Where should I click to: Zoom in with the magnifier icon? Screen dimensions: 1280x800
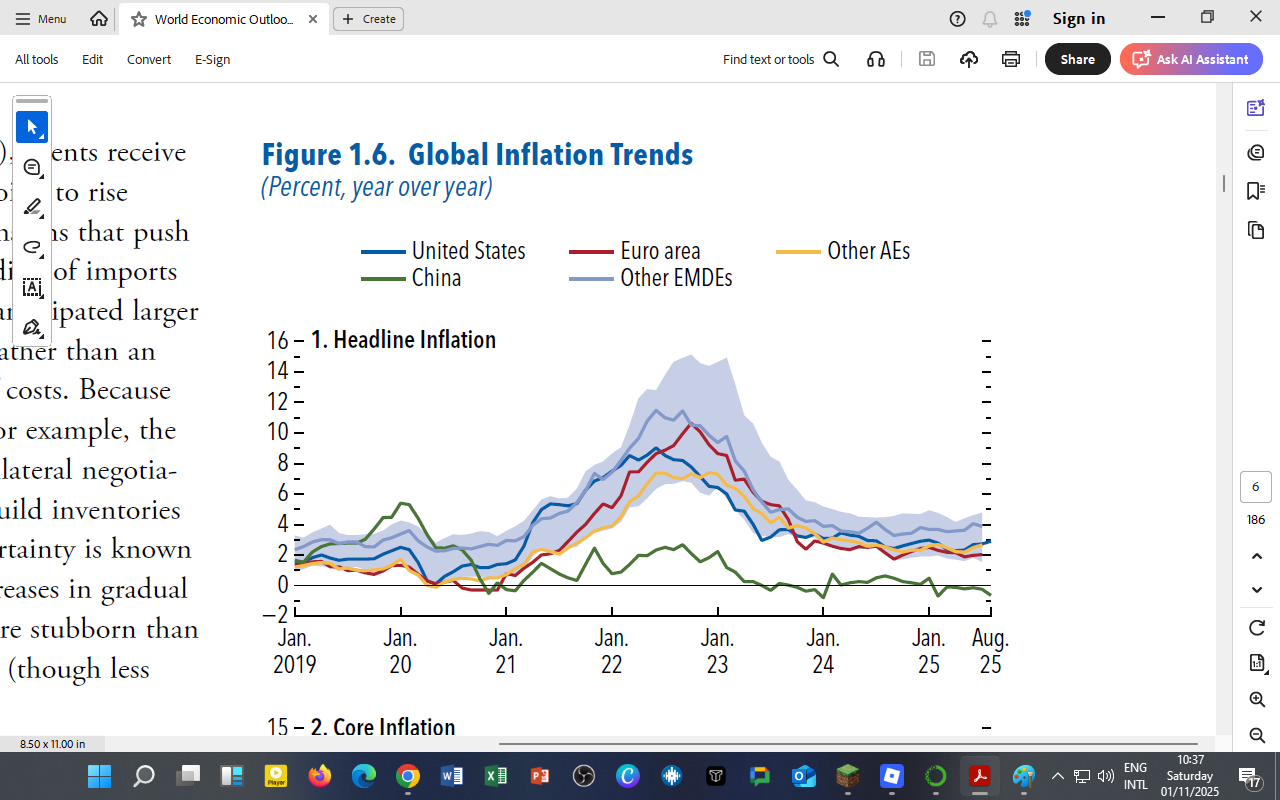click(1257, 699)
